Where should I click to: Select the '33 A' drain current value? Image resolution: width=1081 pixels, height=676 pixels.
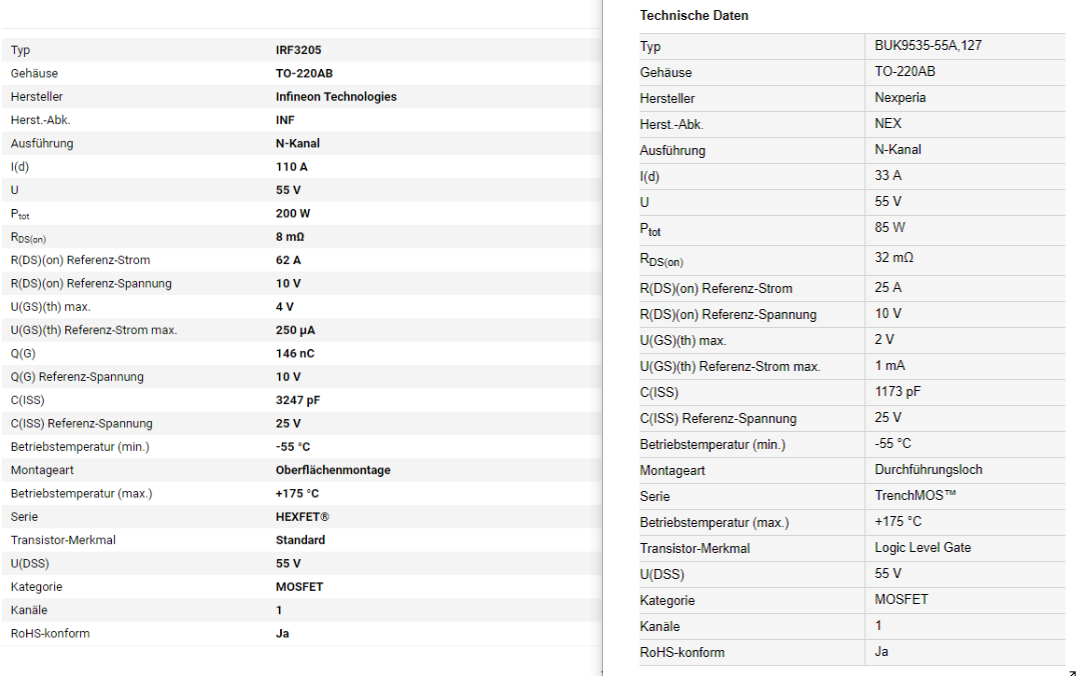point(888,175)
